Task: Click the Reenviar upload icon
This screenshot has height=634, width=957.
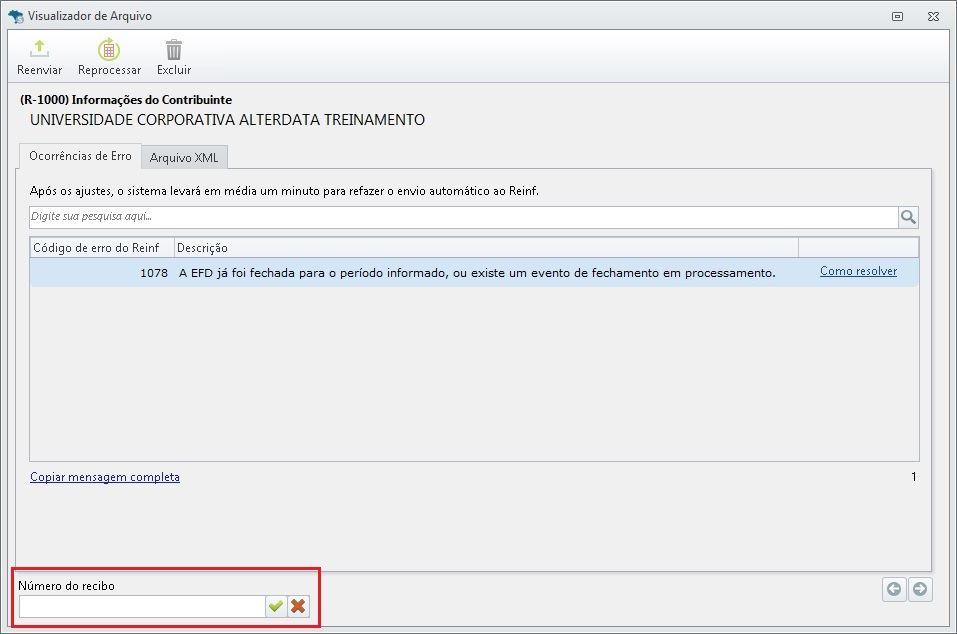Action: [x=40, y=49]
